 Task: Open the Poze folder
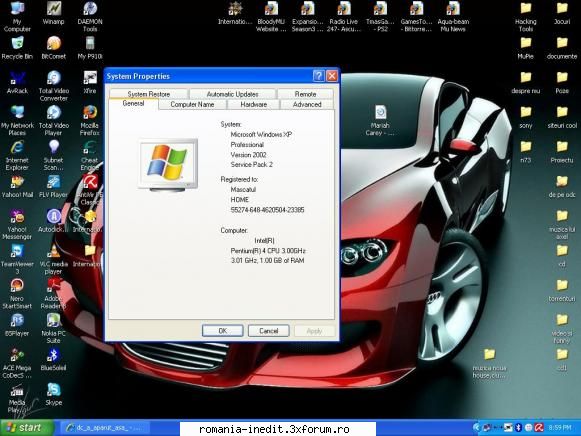[x=562, y=82]
